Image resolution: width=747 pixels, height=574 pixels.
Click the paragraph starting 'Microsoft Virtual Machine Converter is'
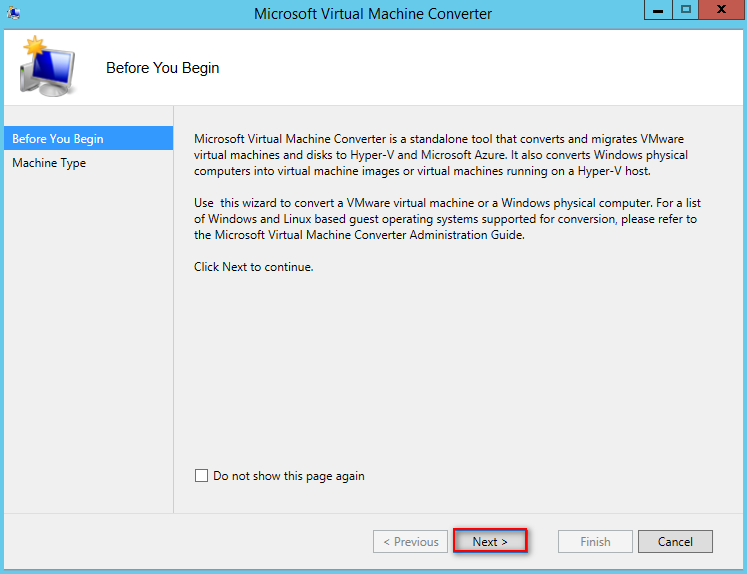[441, 155]
